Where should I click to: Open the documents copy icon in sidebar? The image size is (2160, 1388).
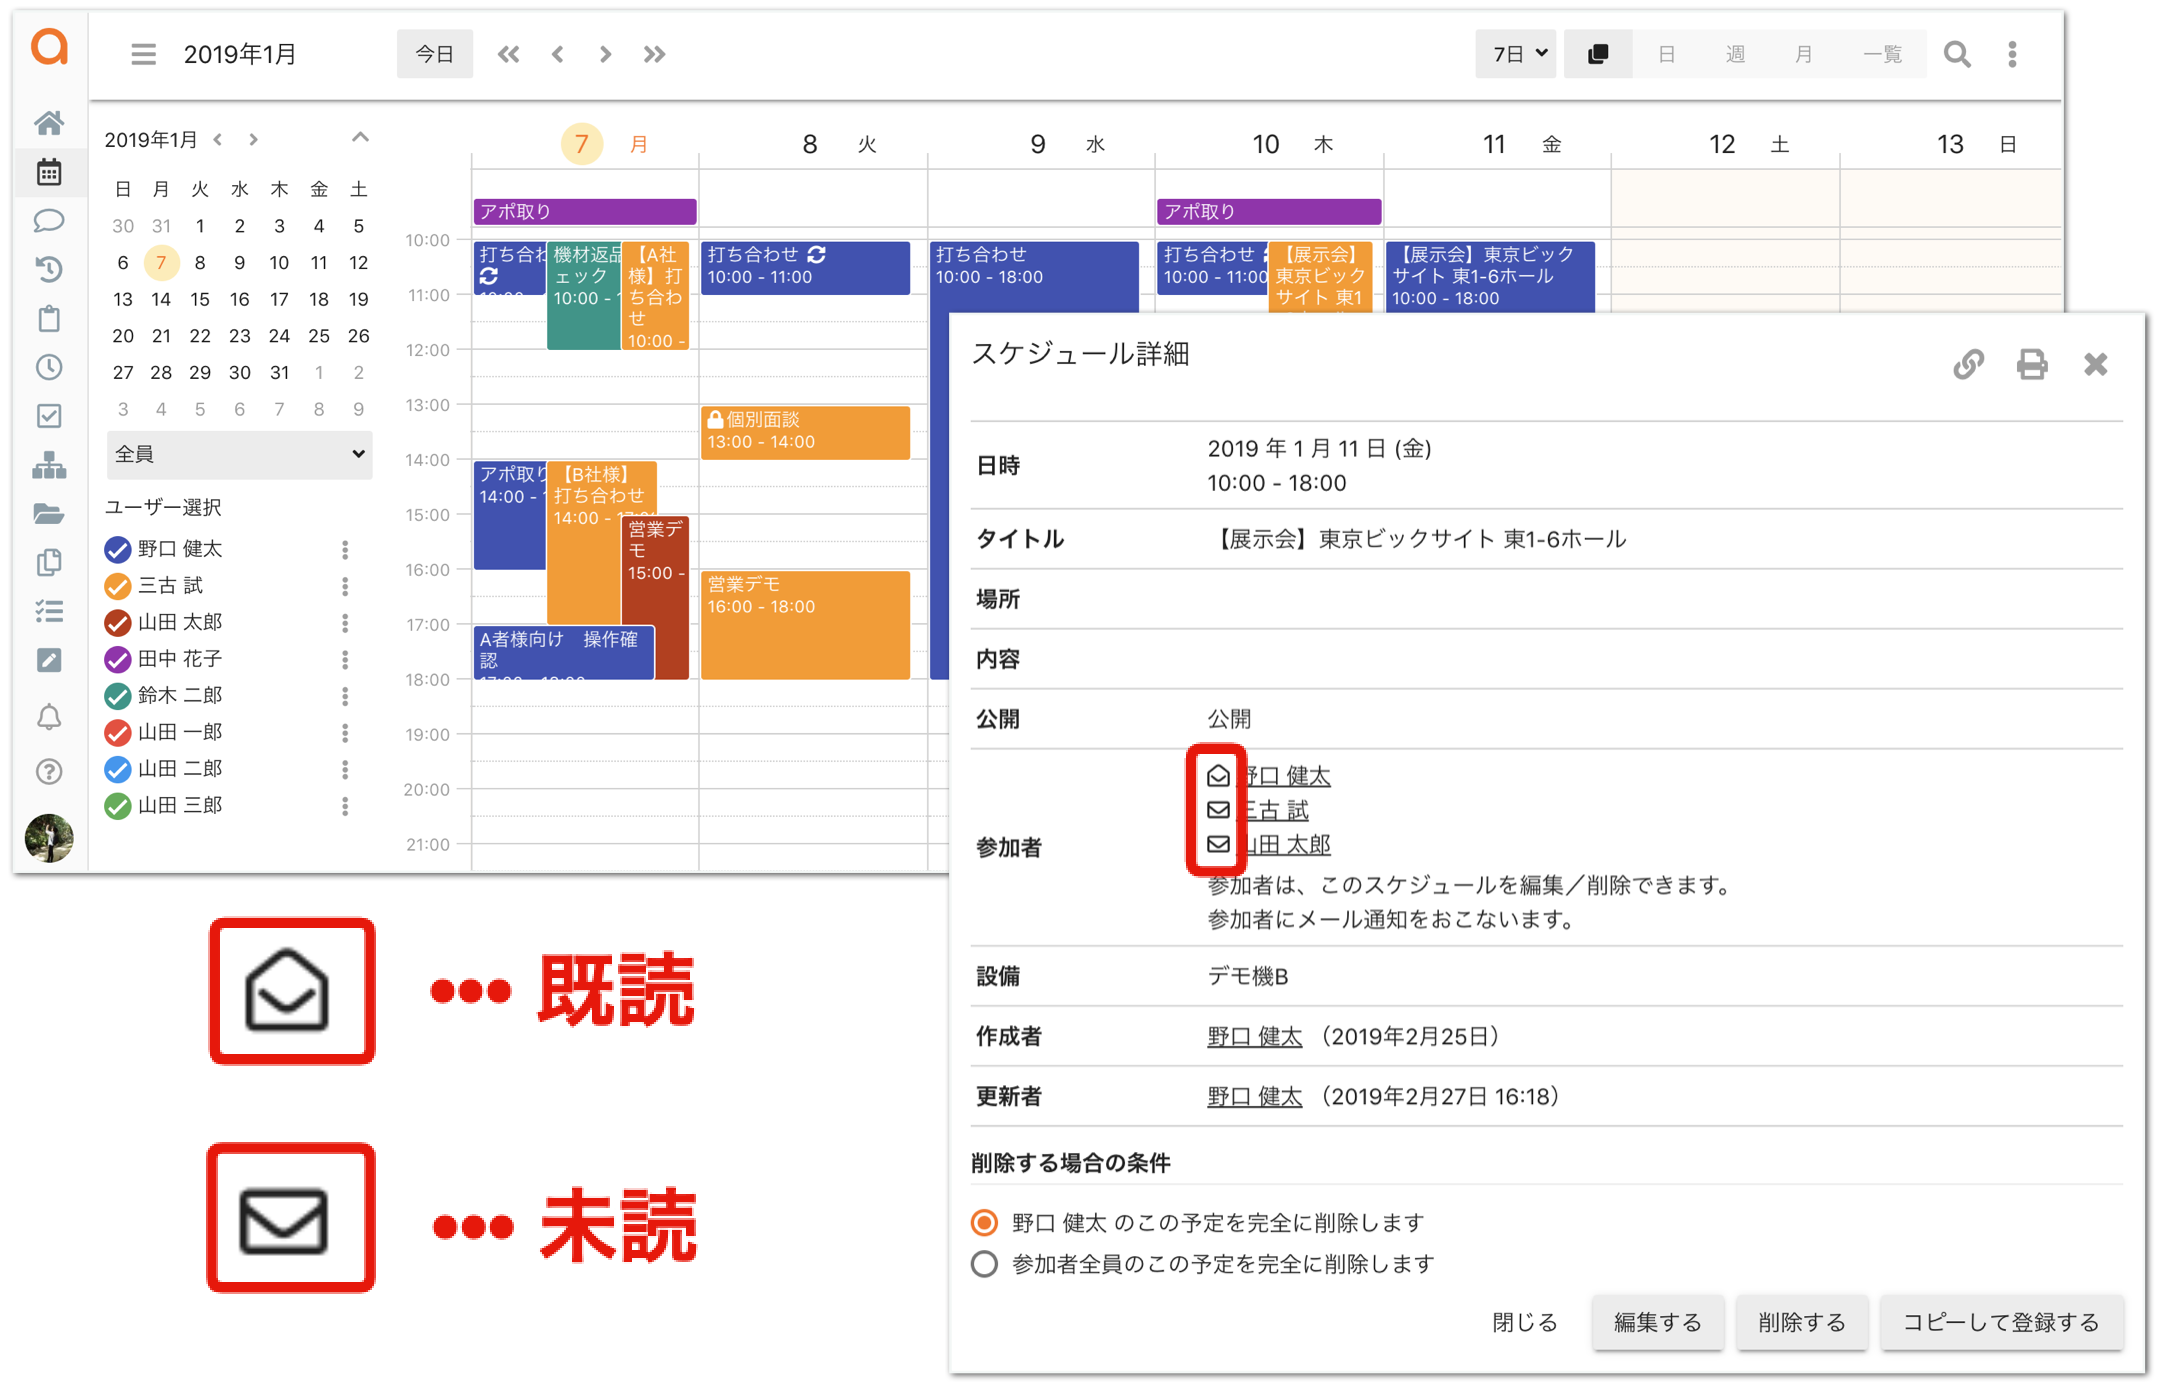[49, 562]
